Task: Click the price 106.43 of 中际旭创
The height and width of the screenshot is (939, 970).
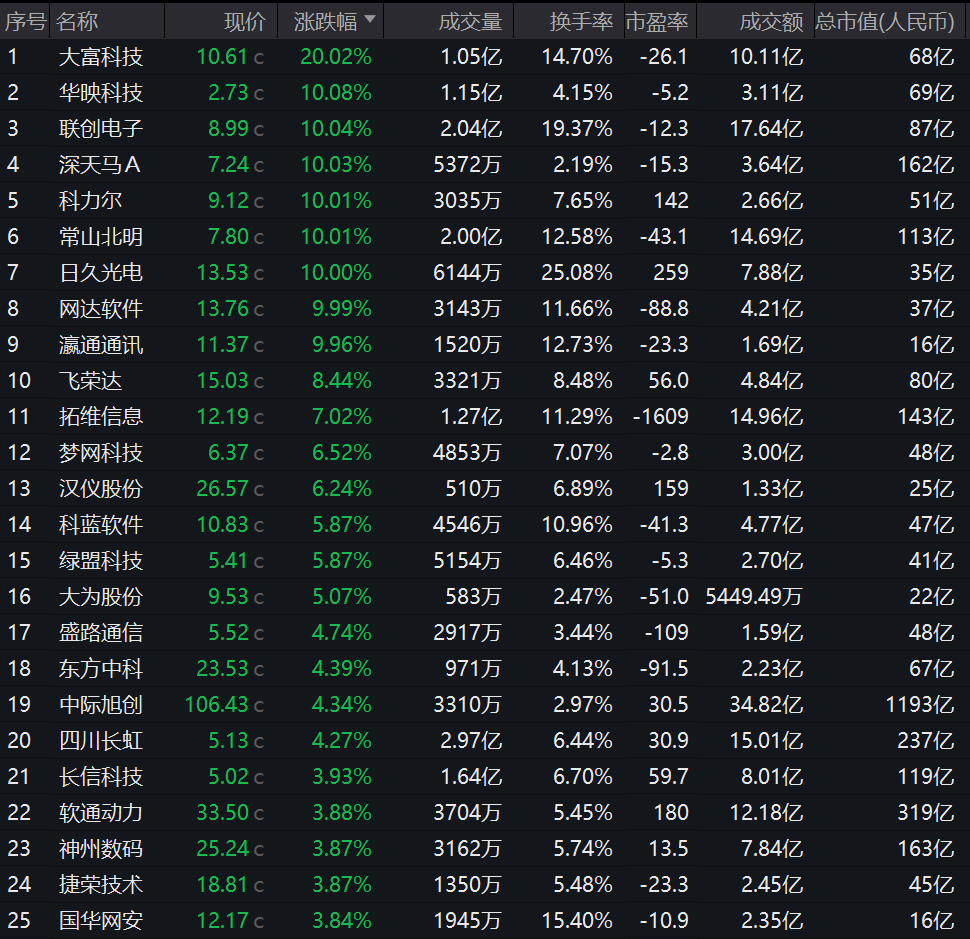Action: pyautogui.click(x=217, y=705)
